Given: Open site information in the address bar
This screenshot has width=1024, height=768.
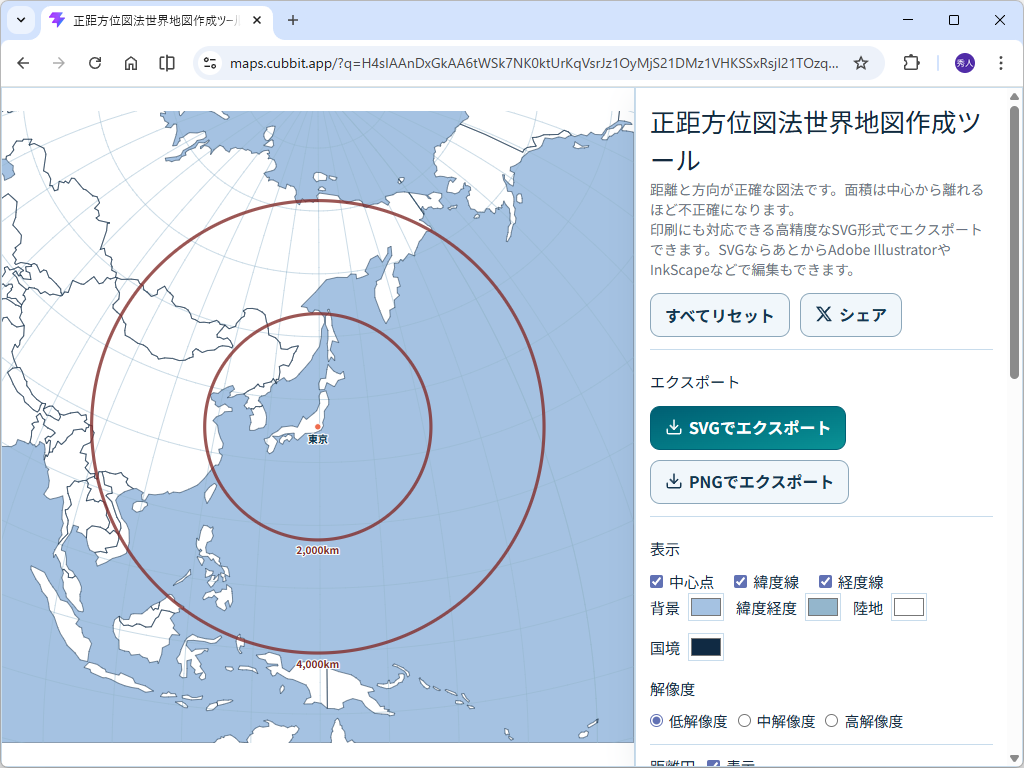Looking at the screenshot, I should pyautogui.click(x=208, y=62).
